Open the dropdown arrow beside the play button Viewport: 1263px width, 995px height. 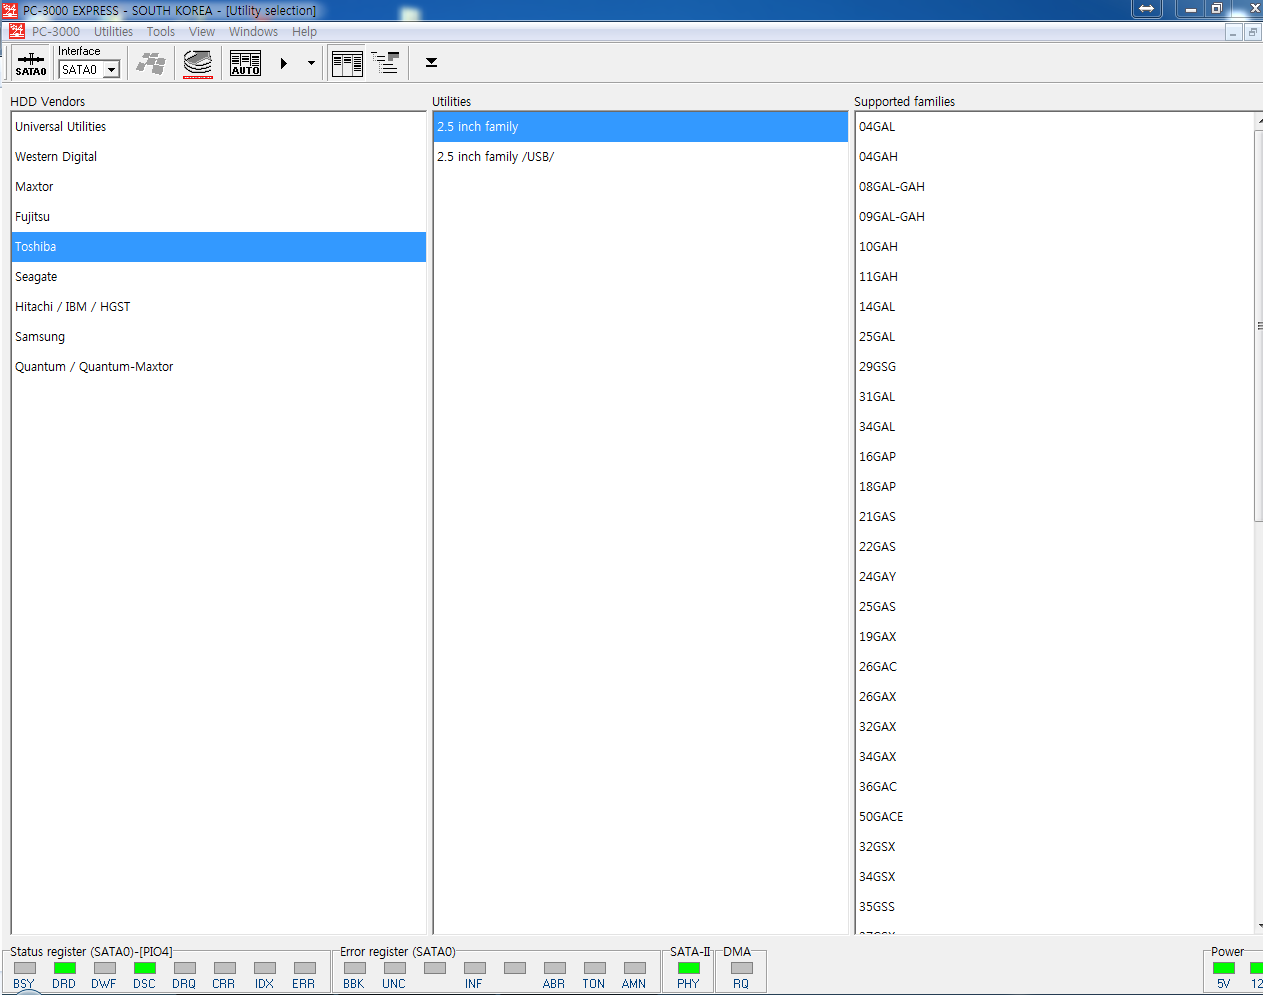point(311,63)
